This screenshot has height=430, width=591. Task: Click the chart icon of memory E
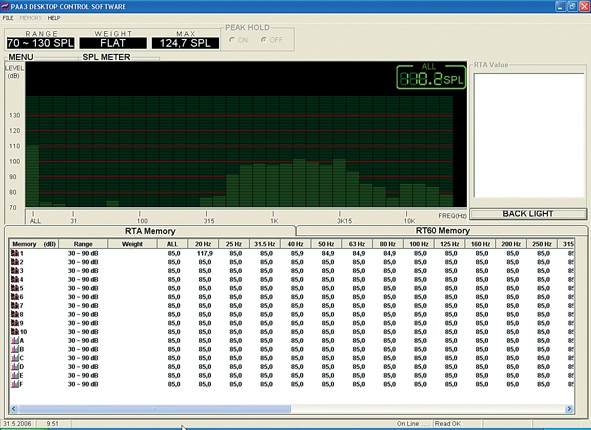(x=15, y=375)
